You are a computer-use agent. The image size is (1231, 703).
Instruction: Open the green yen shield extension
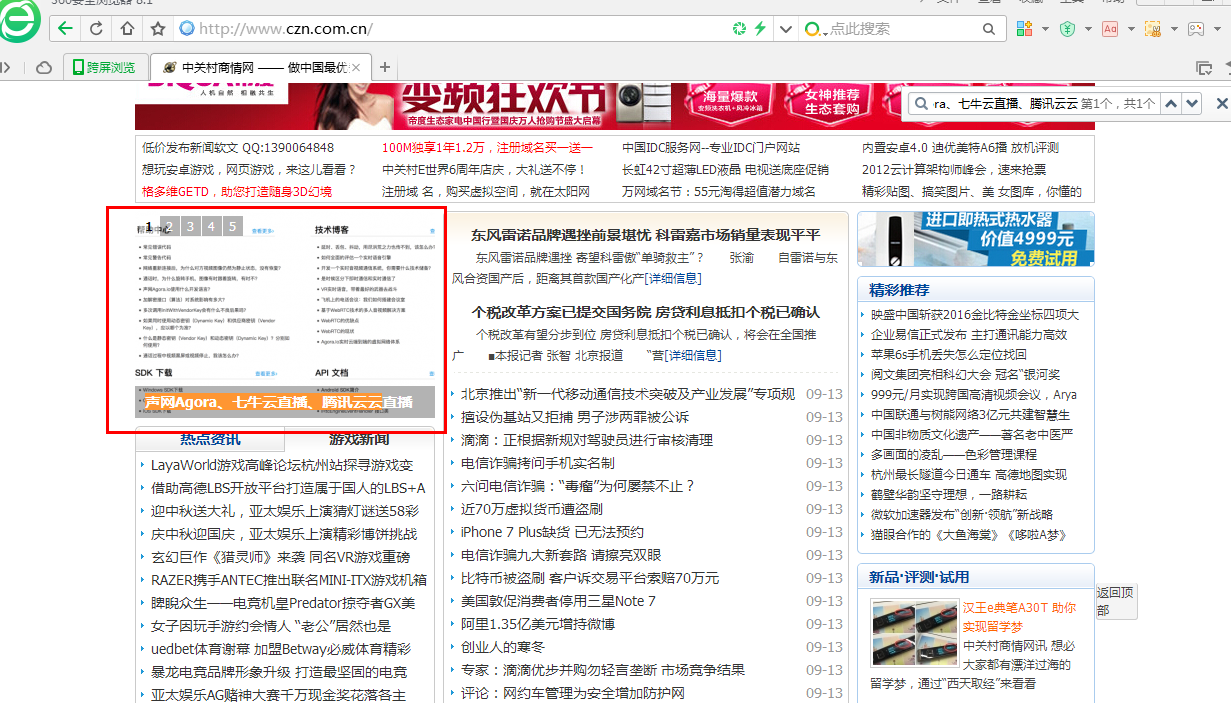[x=1068, y=29]
